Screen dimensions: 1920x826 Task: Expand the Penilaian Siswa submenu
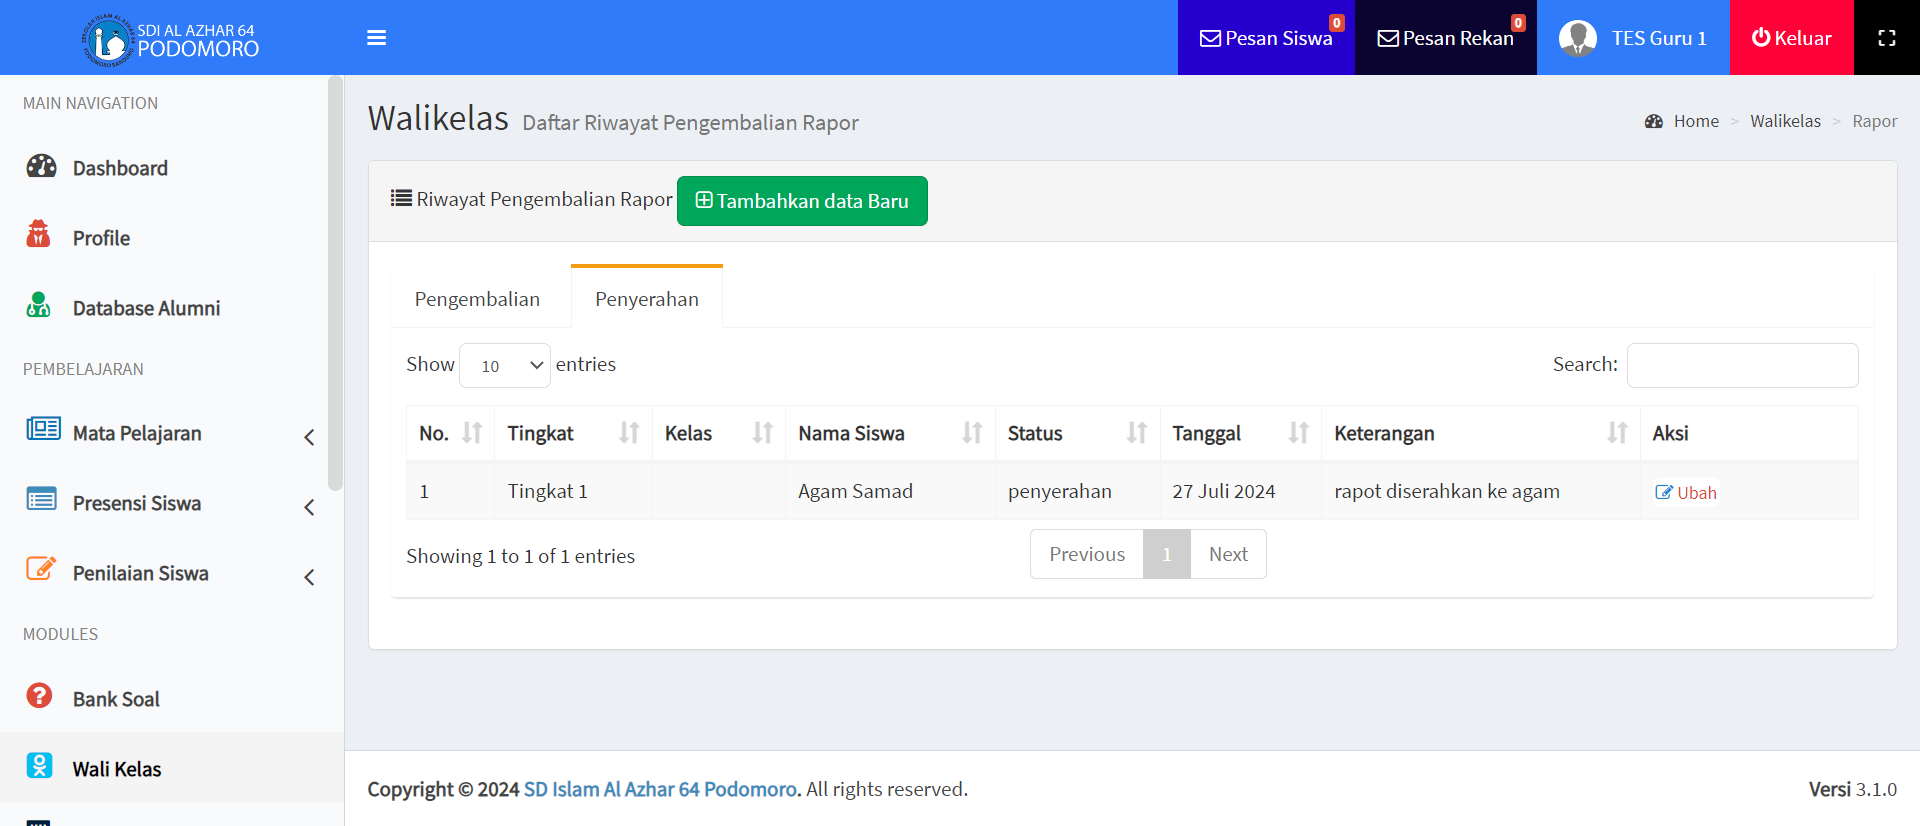(x=309, y=577)
